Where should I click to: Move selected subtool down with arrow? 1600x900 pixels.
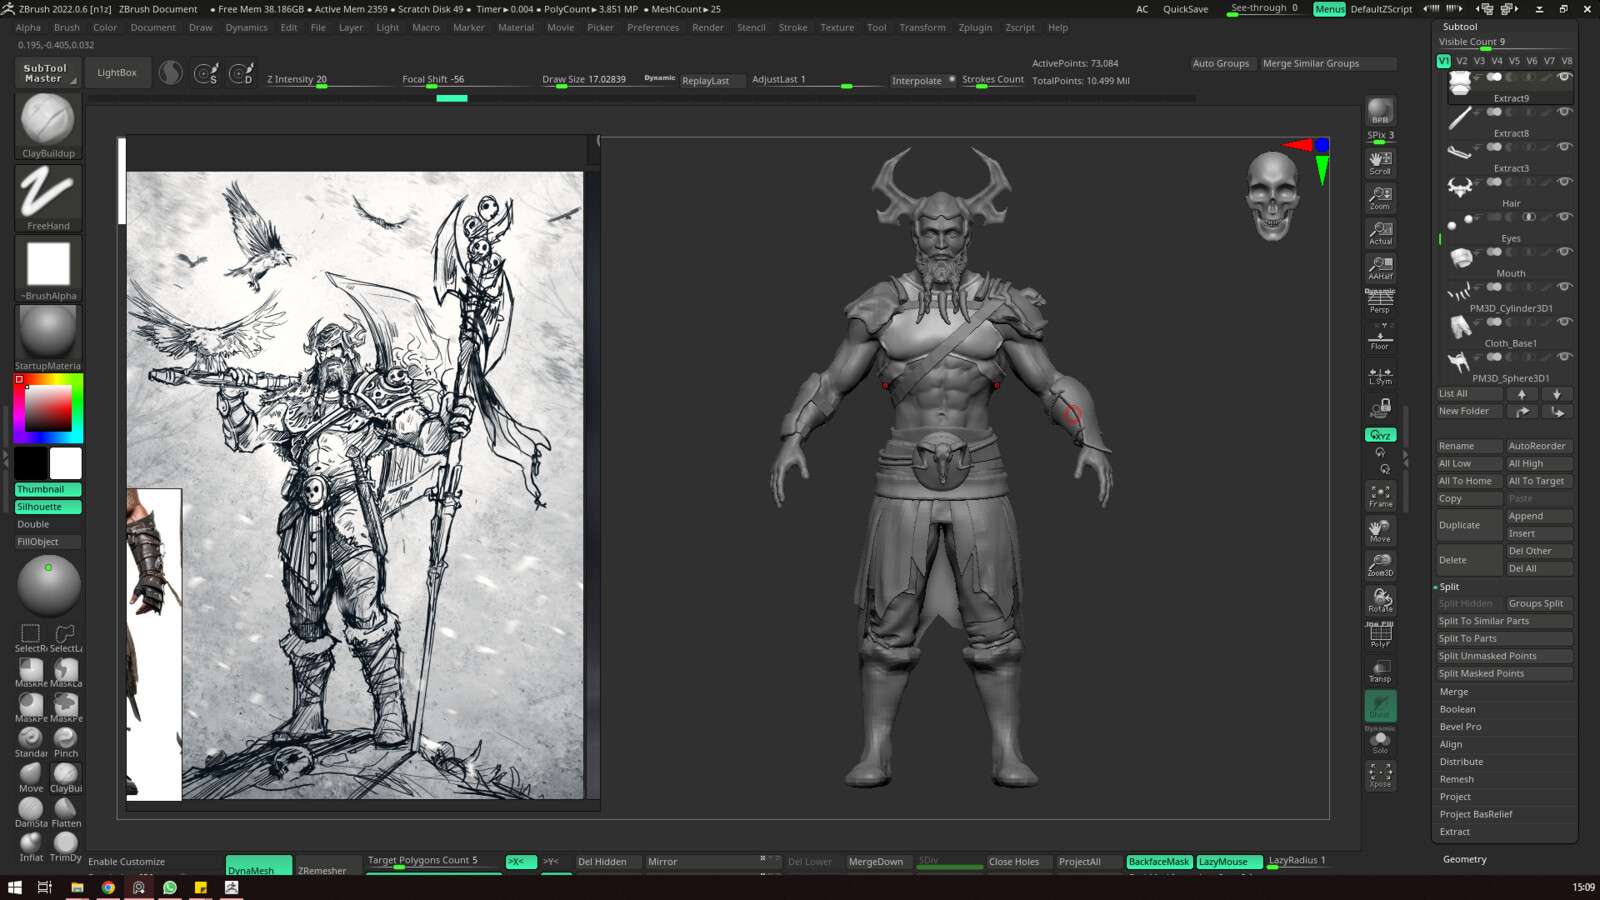point(1556,394)
